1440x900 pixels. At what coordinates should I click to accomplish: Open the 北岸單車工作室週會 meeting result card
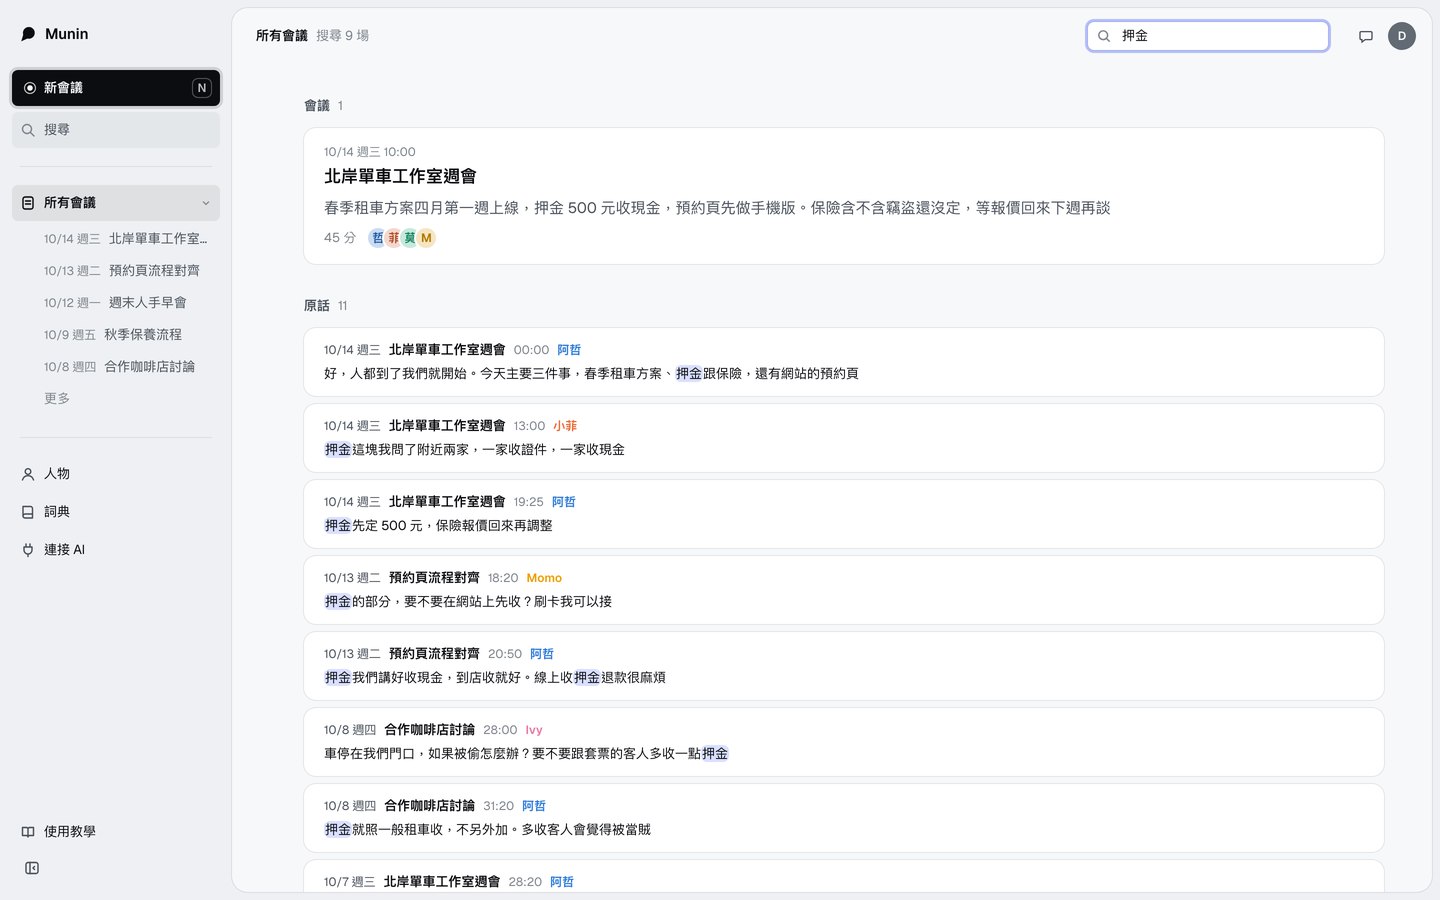[844, 196]
